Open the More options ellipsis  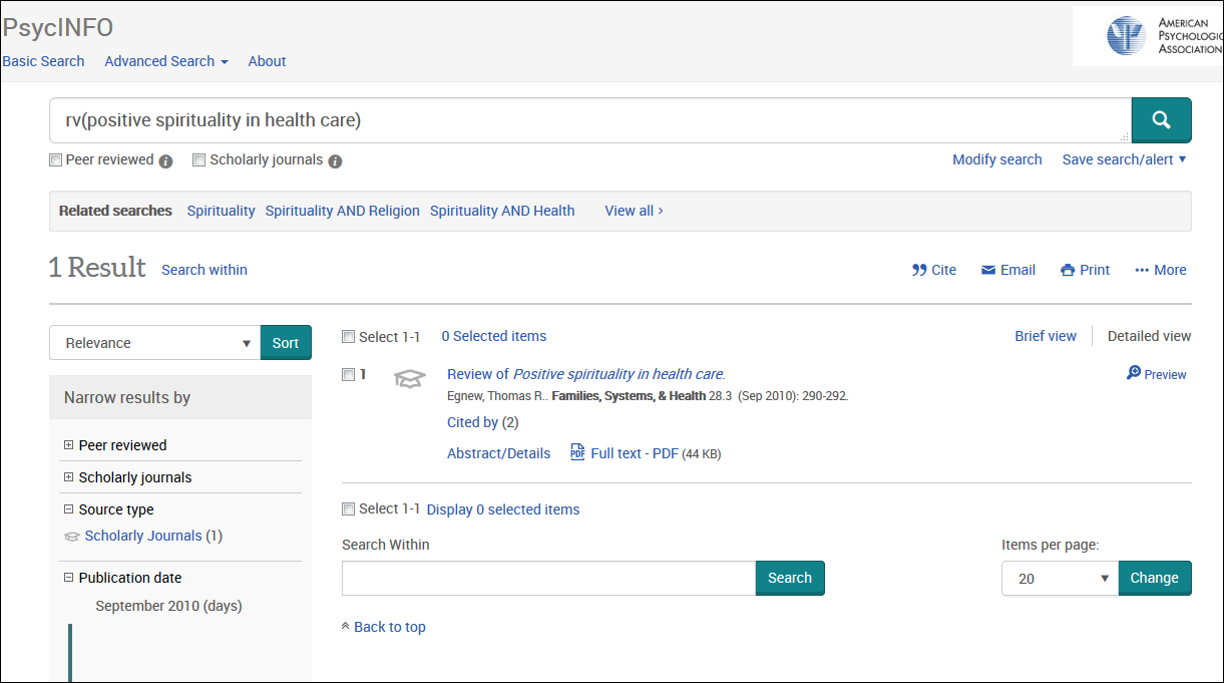pos(1142,270)
